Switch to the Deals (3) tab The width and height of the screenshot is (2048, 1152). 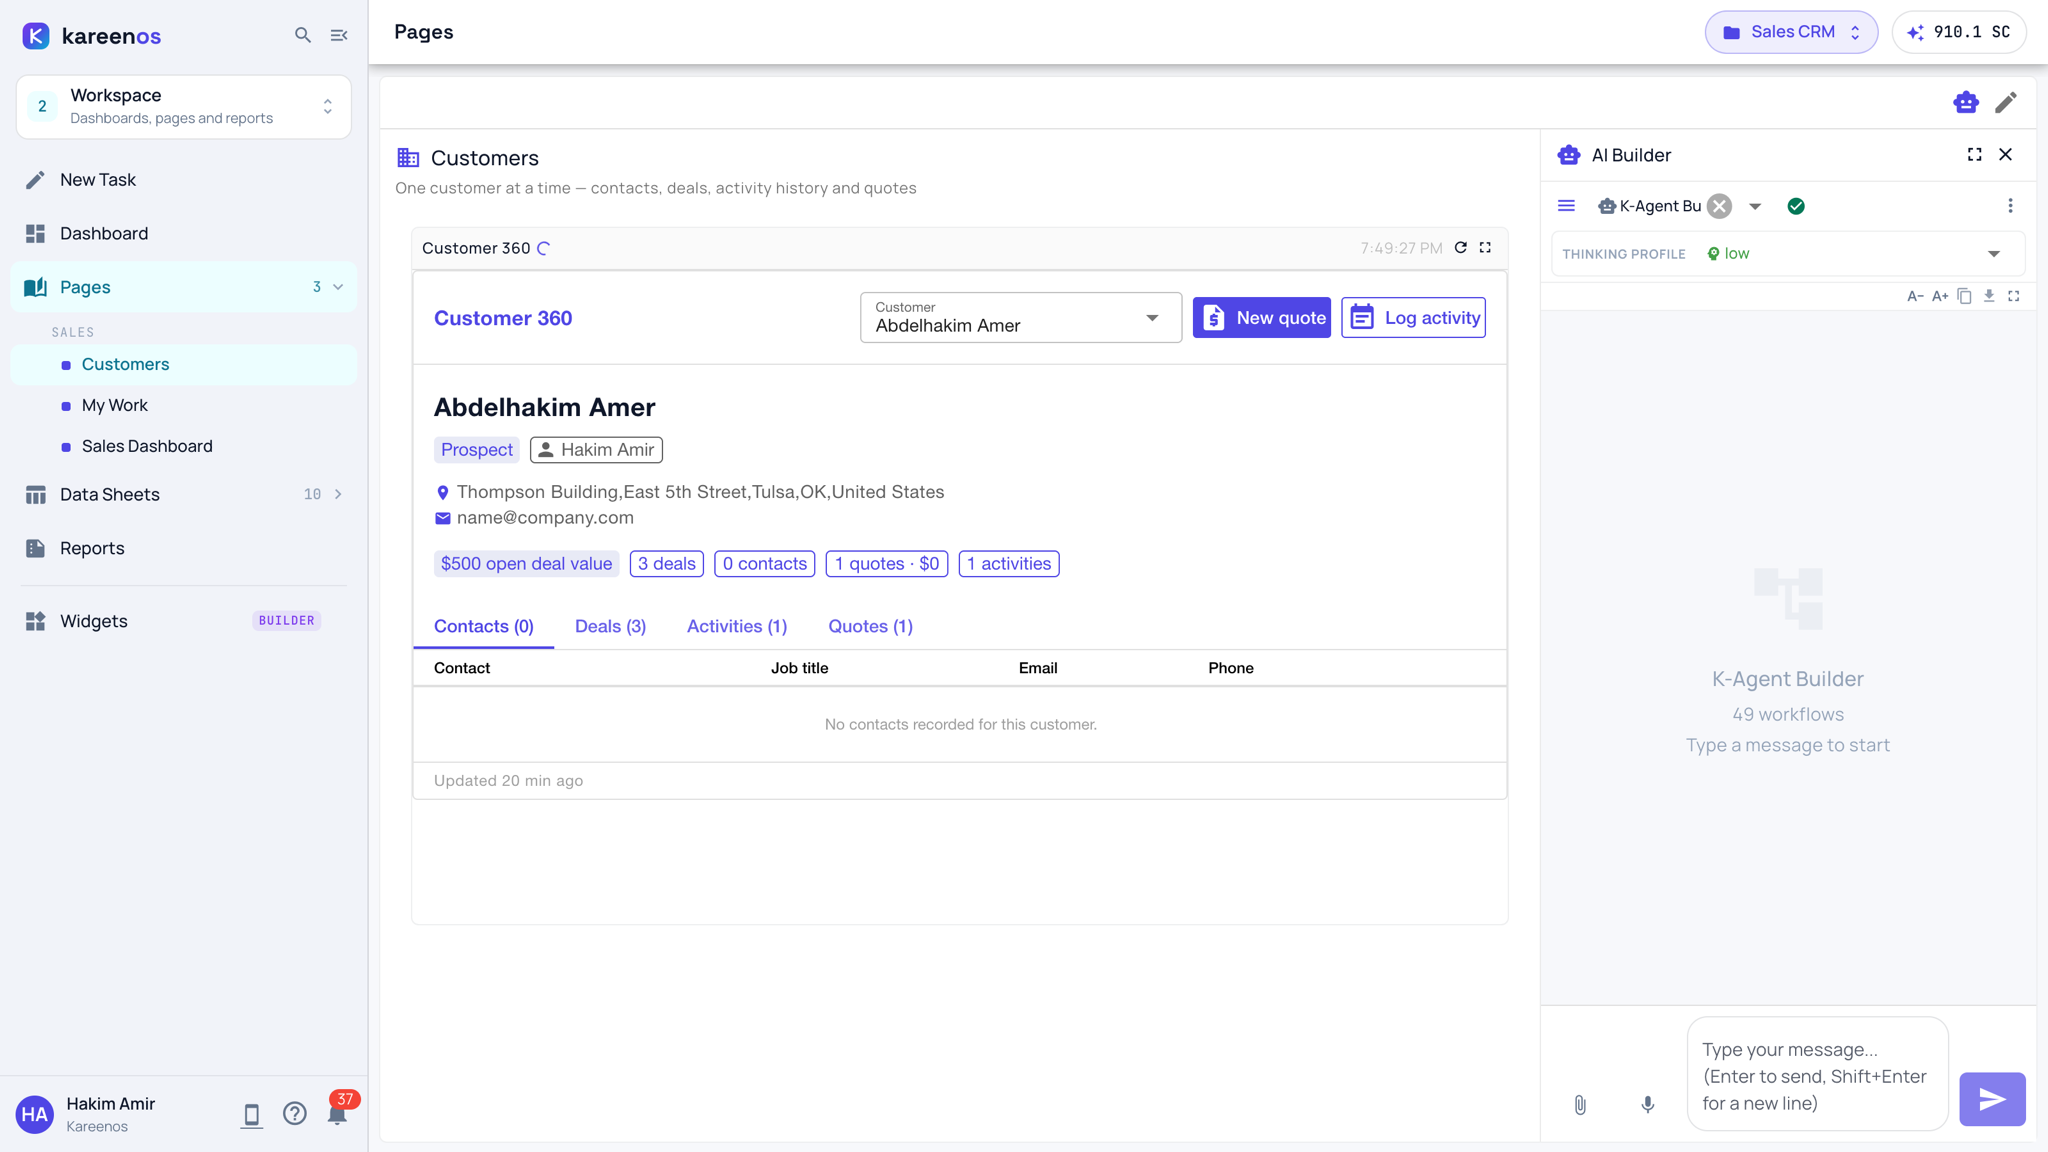coord(611,626)
